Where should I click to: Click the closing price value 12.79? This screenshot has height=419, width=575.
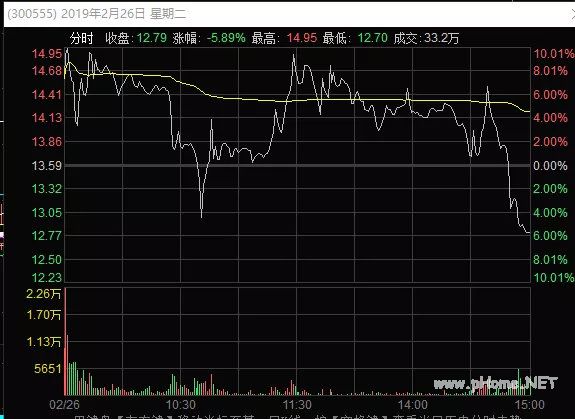(x=151, y=38)
